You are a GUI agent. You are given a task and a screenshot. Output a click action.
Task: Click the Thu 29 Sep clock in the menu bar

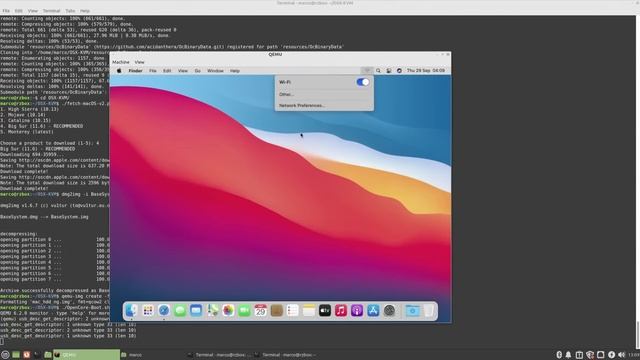pos(426,71)
